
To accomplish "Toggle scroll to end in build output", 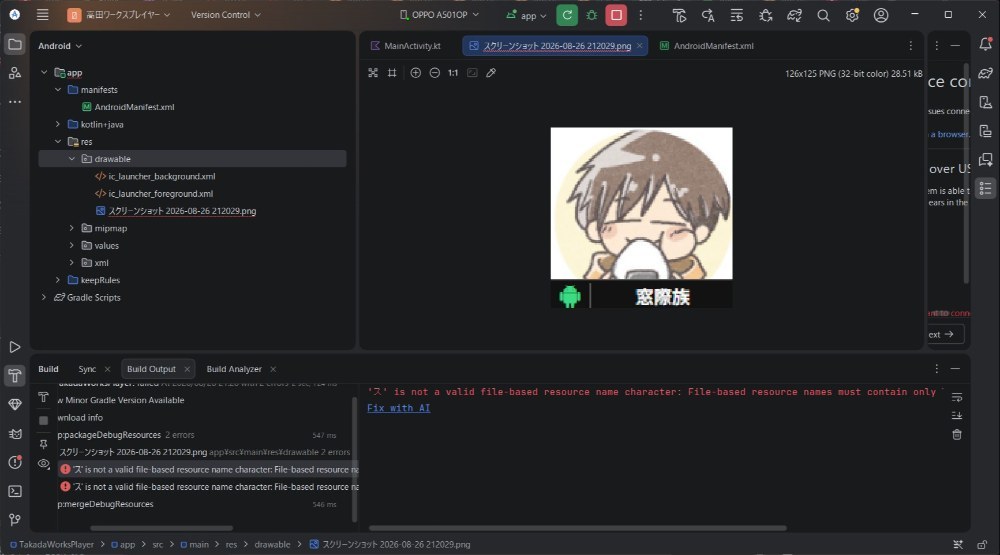I will (957, 415).
